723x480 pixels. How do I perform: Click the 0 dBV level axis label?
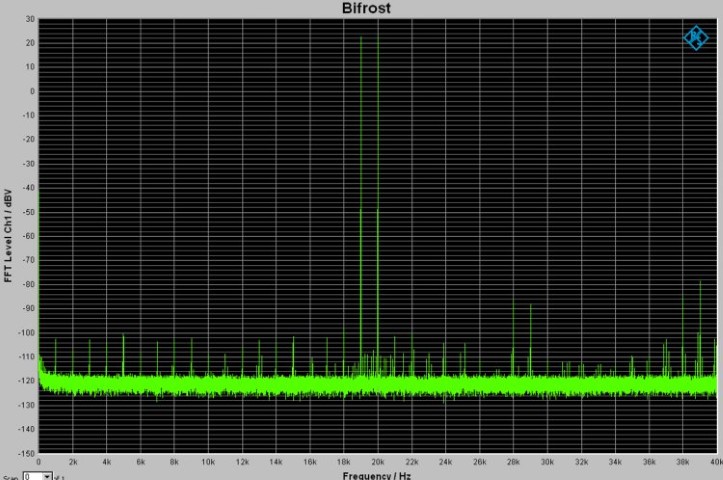32,91
